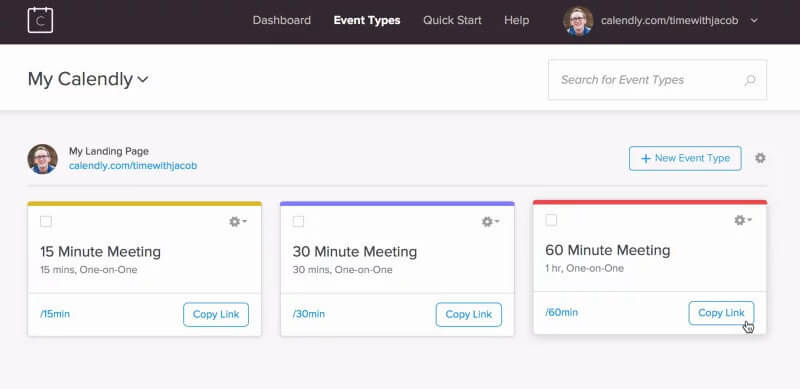Expand the My Calendly dropdown
This screenshot has height=389, width=800.
point(88,79)
